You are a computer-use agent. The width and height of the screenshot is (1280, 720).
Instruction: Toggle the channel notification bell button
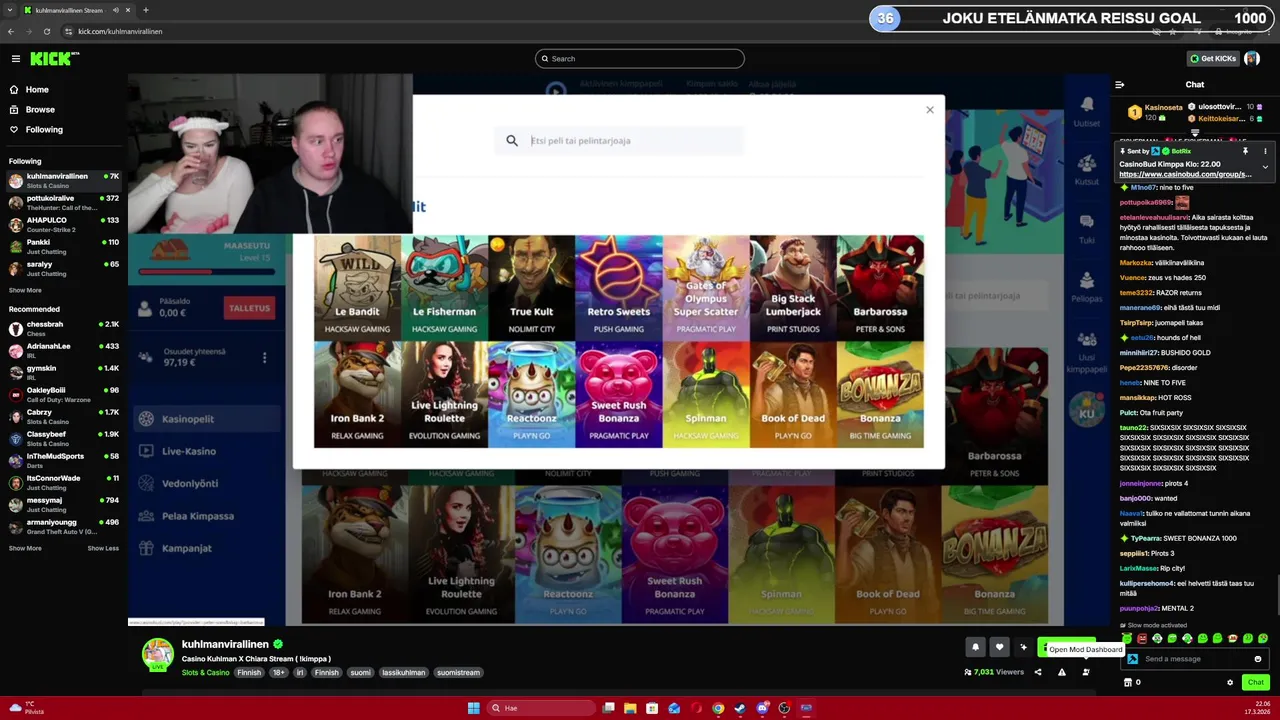coord(975,648)
